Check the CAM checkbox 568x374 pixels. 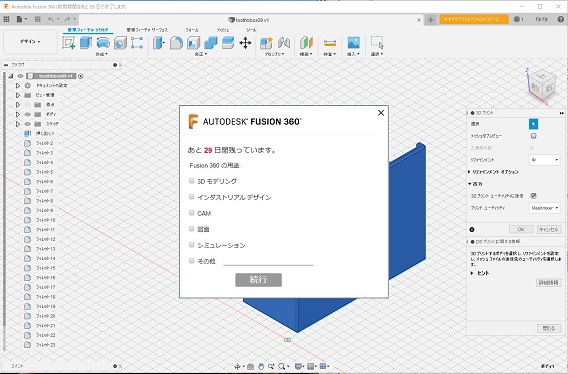tap(192, 212)
